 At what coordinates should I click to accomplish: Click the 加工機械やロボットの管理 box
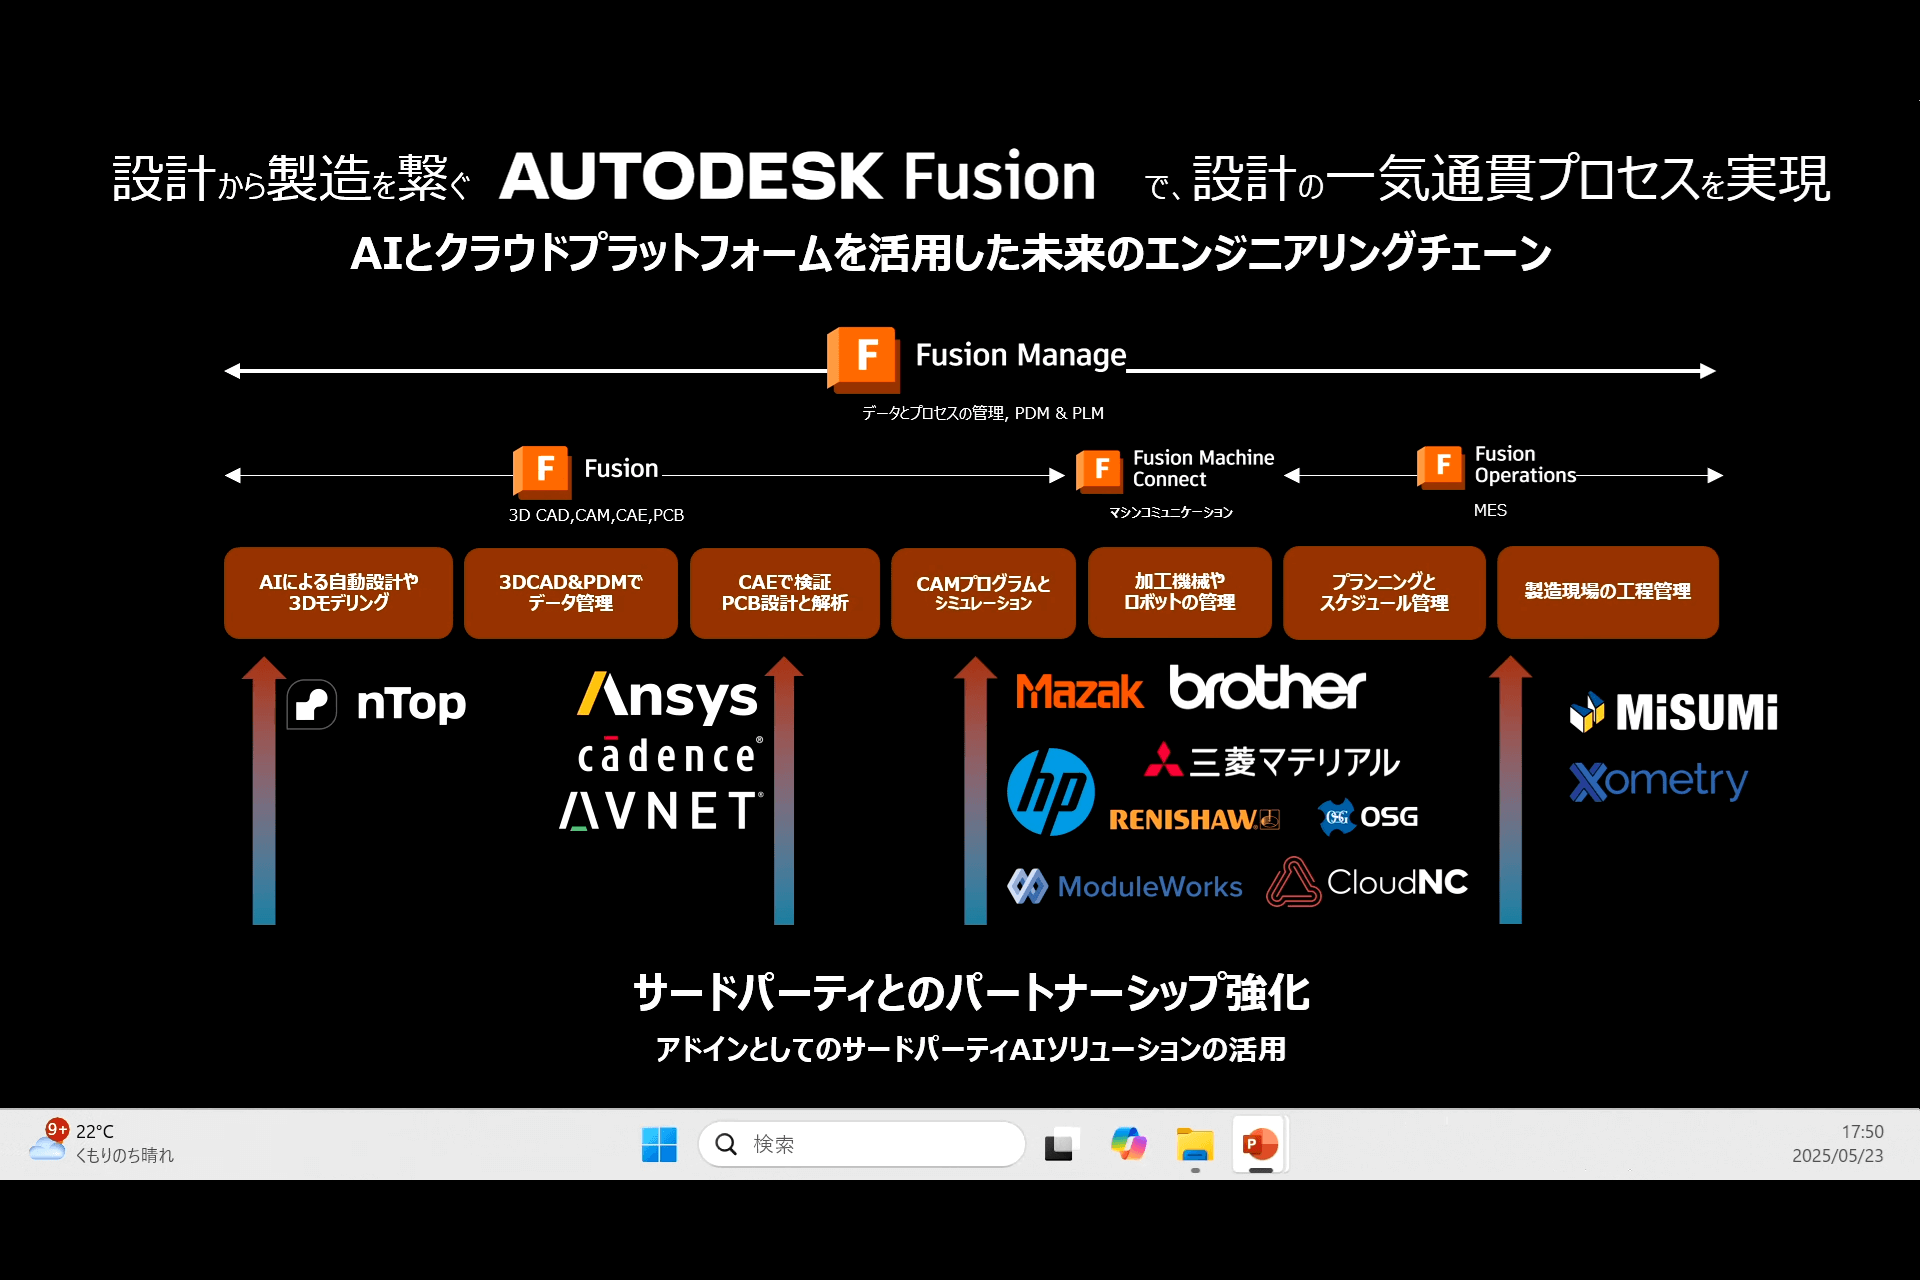1179,592
